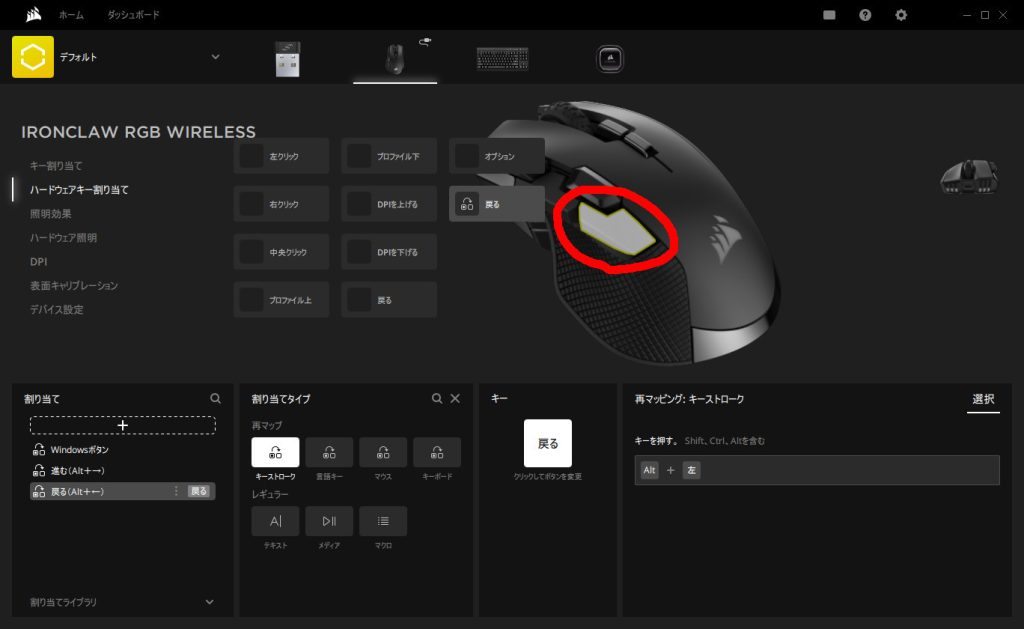Open 照明効果 section
This screenshot has height=629, width=1024.
click(50, 214)
